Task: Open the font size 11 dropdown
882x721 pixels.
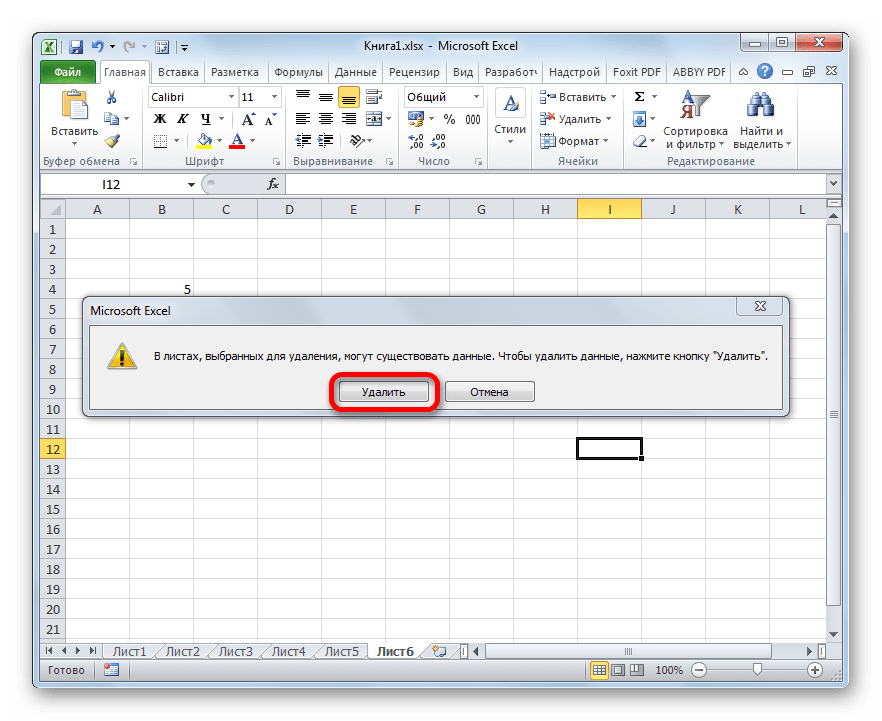Action: (x=274, y=97)
